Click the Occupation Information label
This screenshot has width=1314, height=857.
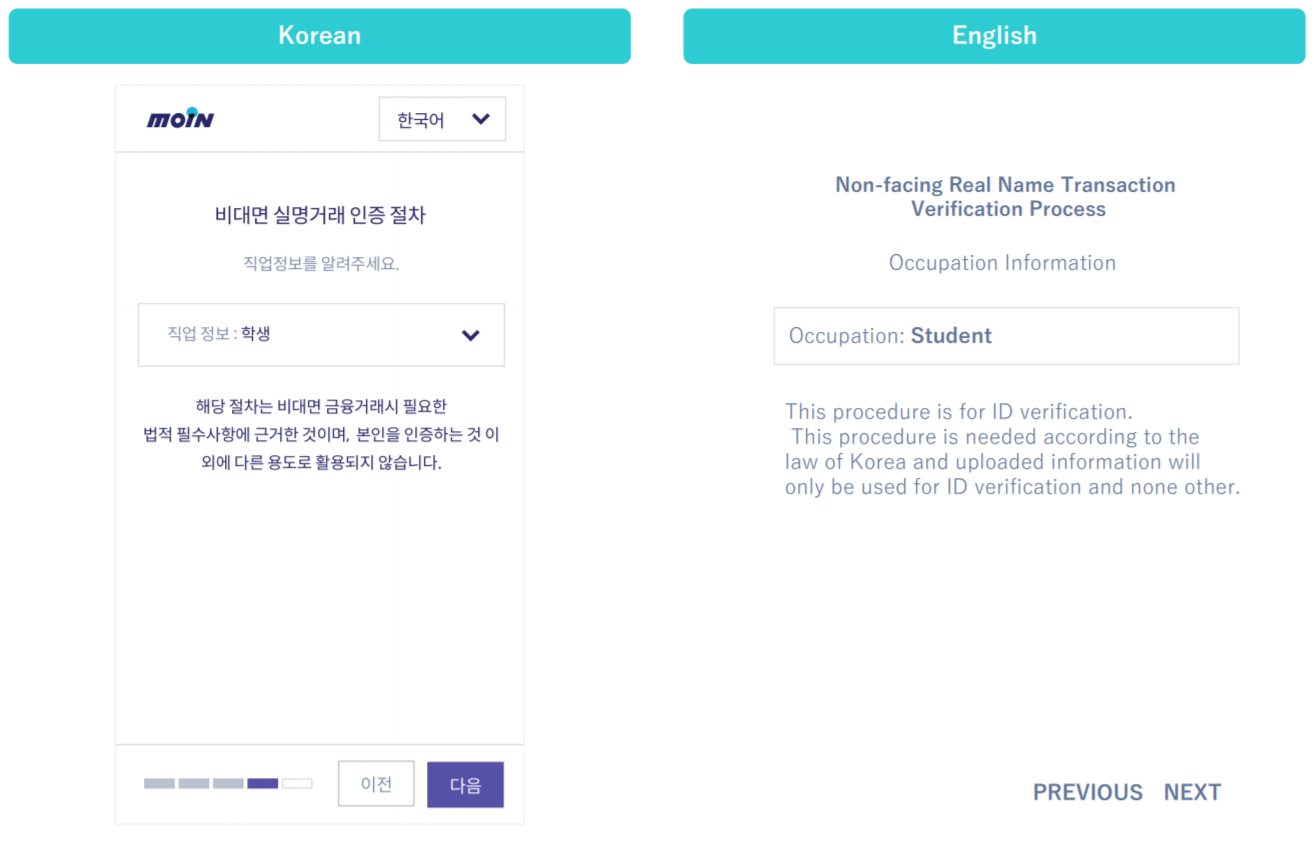pos(1003,263)
